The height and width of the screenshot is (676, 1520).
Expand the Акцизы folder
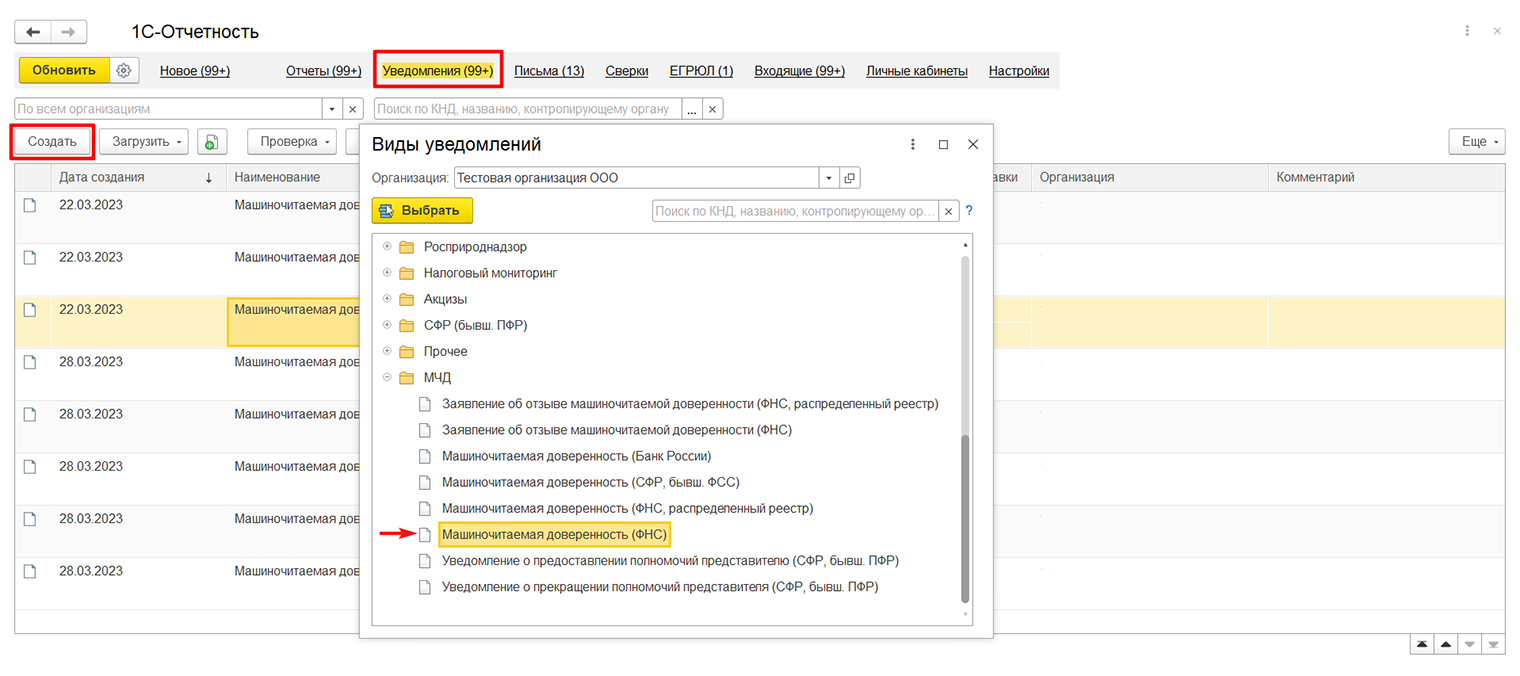pyautogui.click(x=387, y=299)
